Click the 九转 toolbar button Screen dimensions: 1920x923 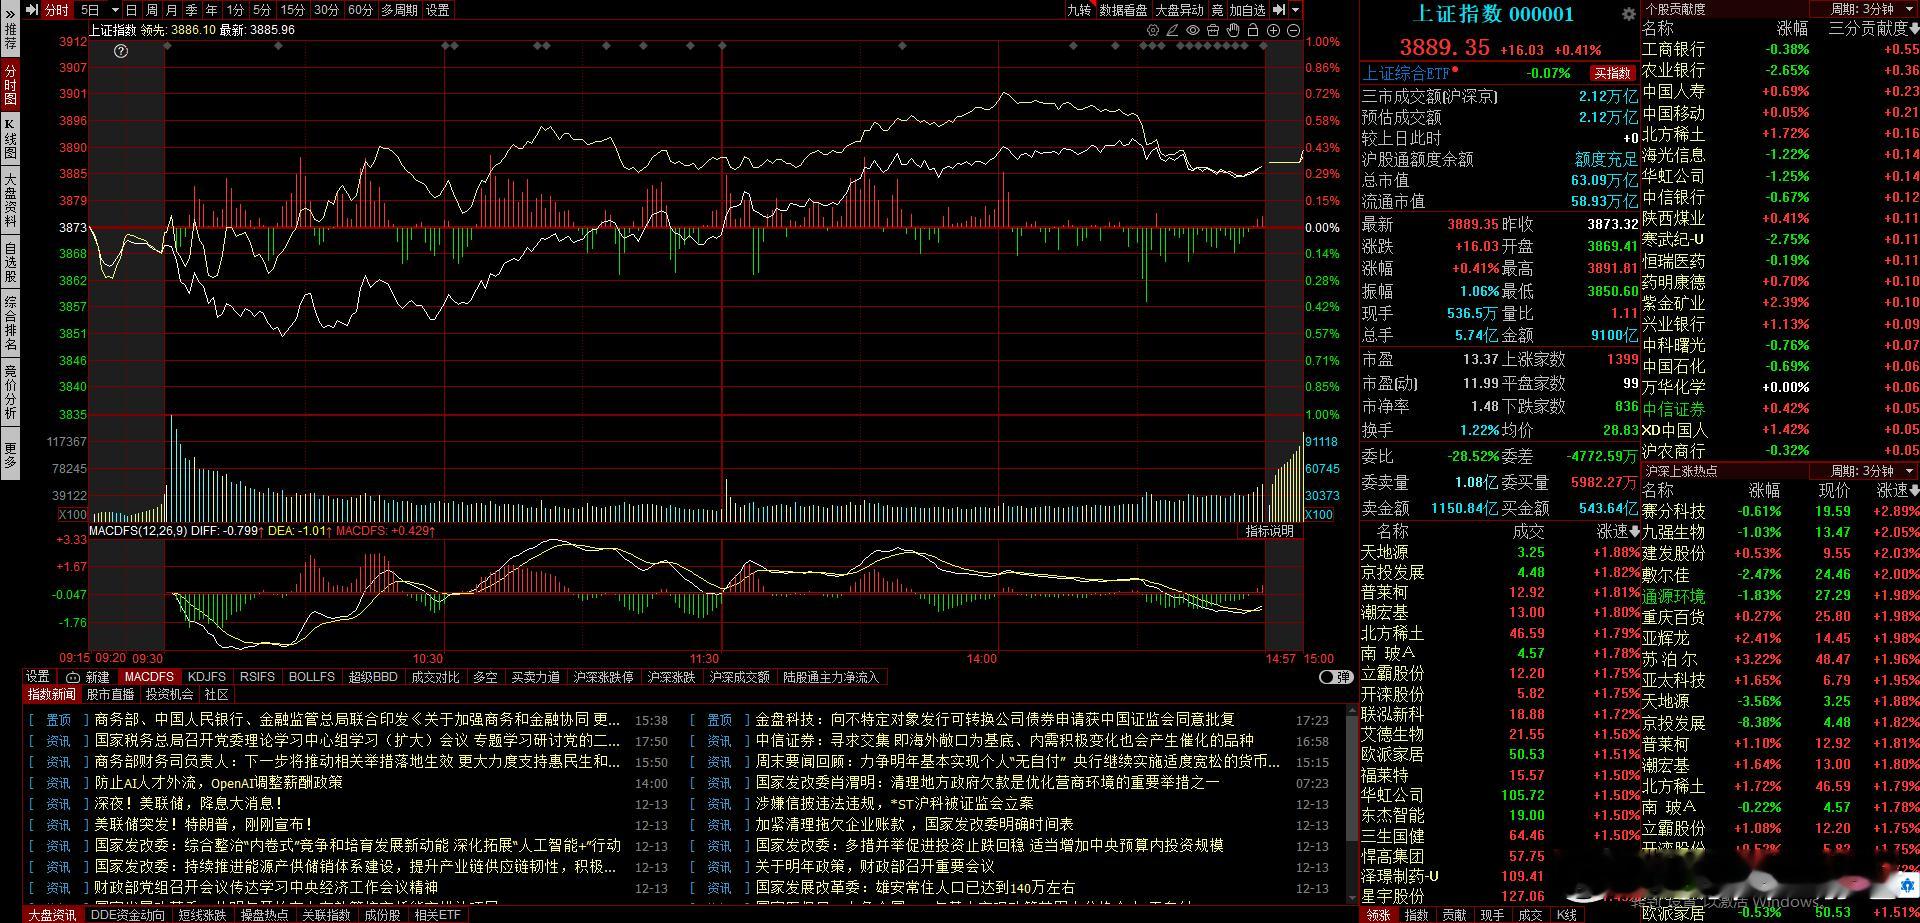point(1079,10)
